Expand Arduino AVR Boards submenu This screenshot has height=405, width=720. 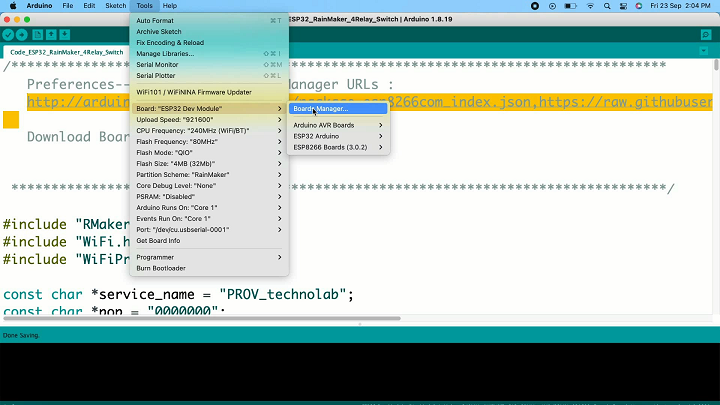click(338, 125)
